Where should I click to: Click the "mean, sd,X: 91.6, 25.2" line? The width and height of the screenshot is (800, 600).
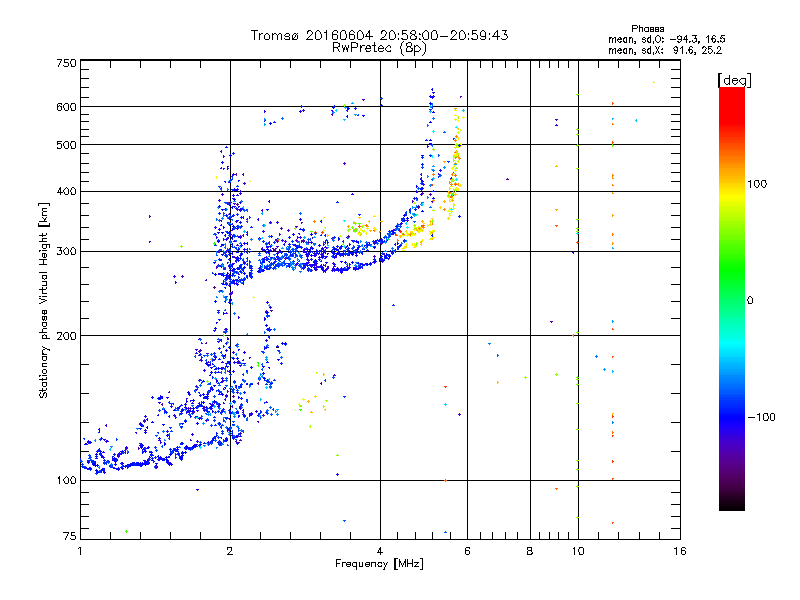(x=665, y=51)
